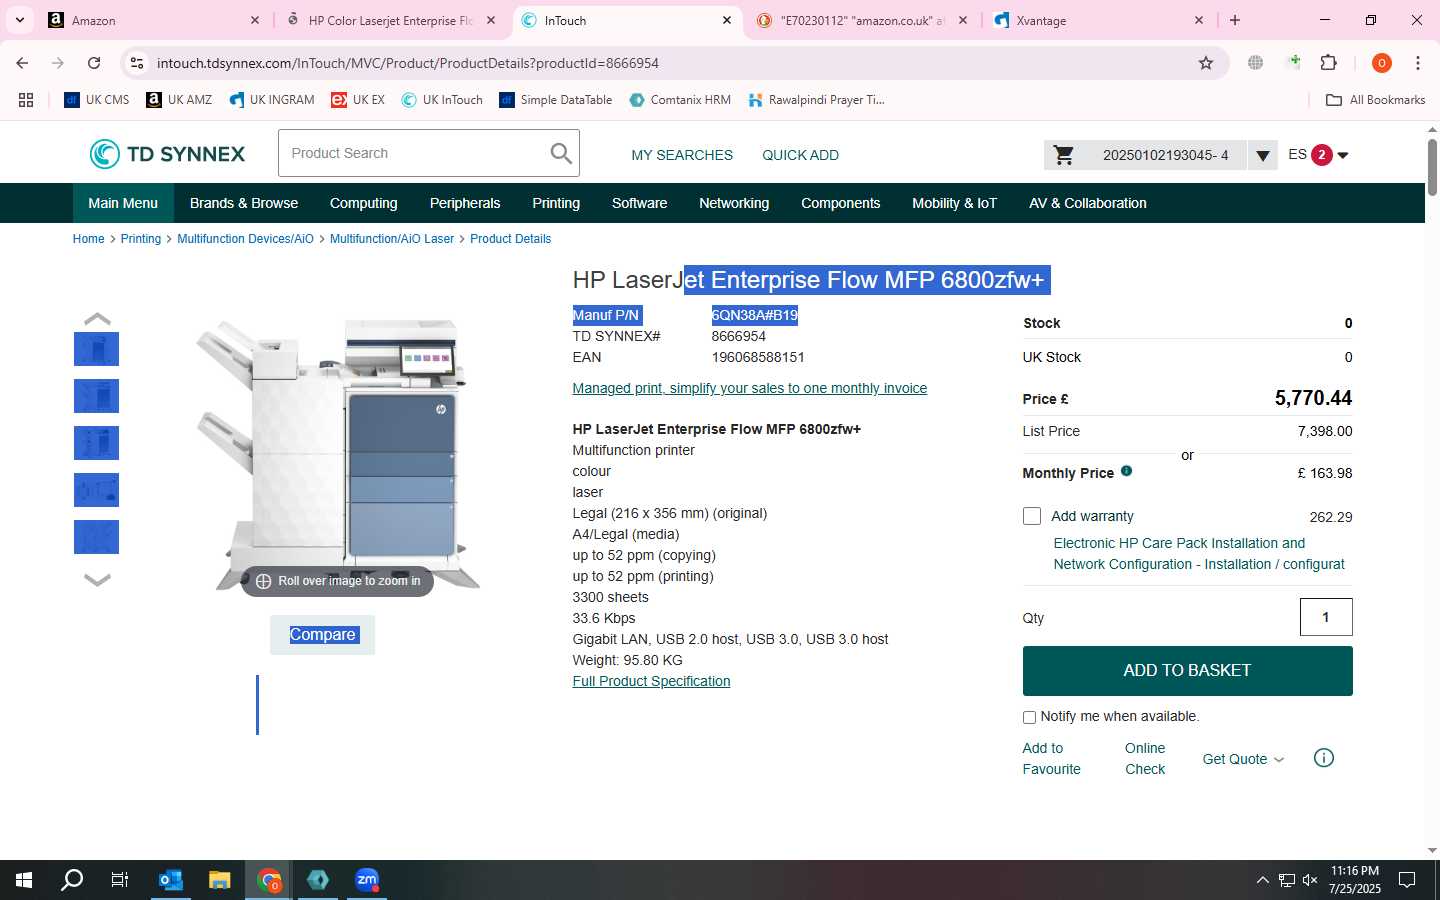Open the ES account dropdown
This screenshot has height=900, width=1440.
pyautogui.click(x=1319, y=155)
